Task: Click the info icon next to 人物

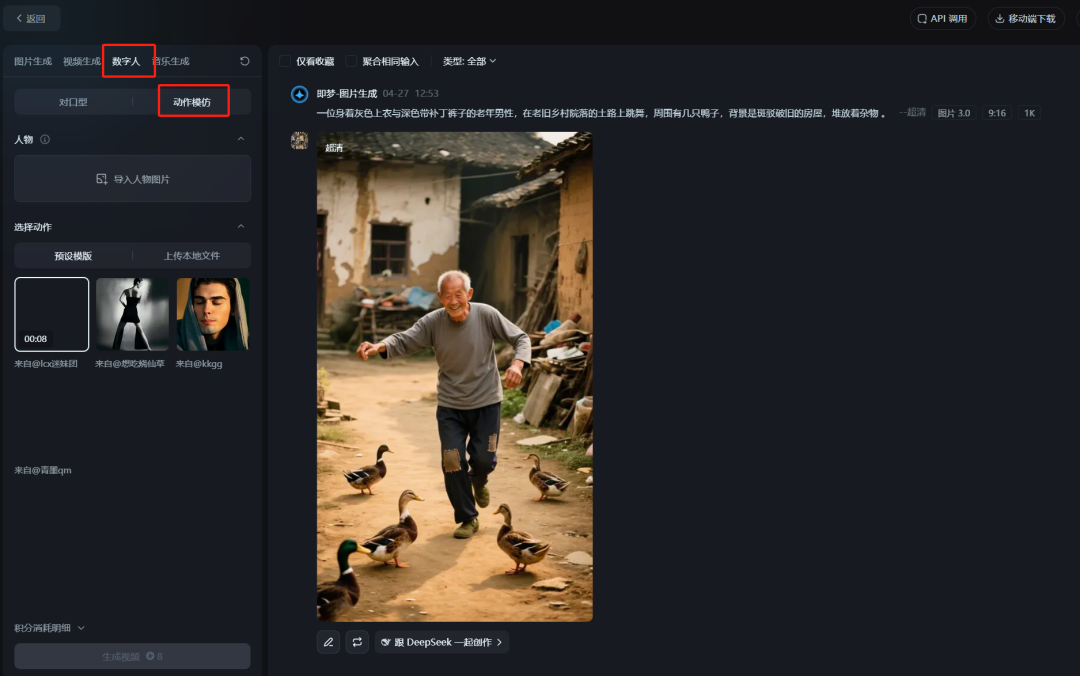Action: (x=45, y=140)
